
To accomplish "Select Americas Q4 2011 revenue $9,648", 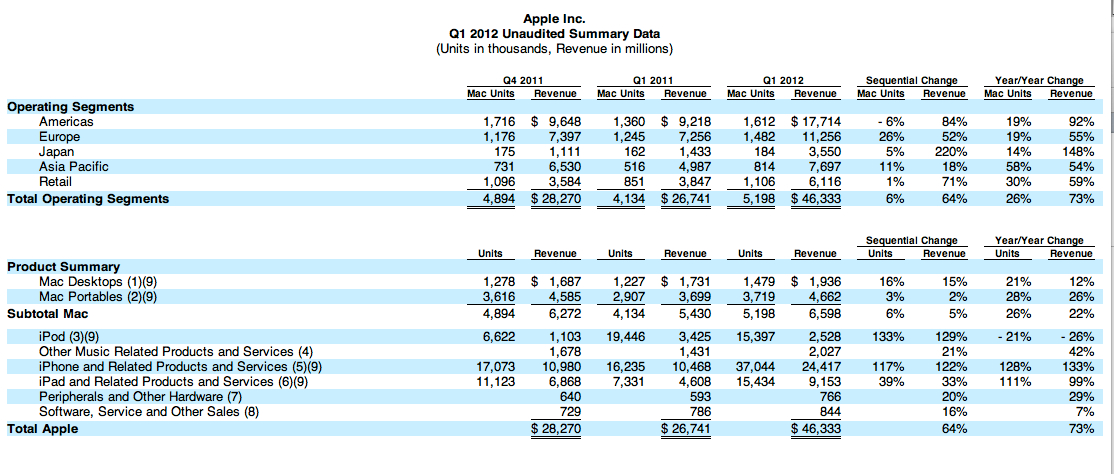I will pyautogui.click(x=556, y=122).
